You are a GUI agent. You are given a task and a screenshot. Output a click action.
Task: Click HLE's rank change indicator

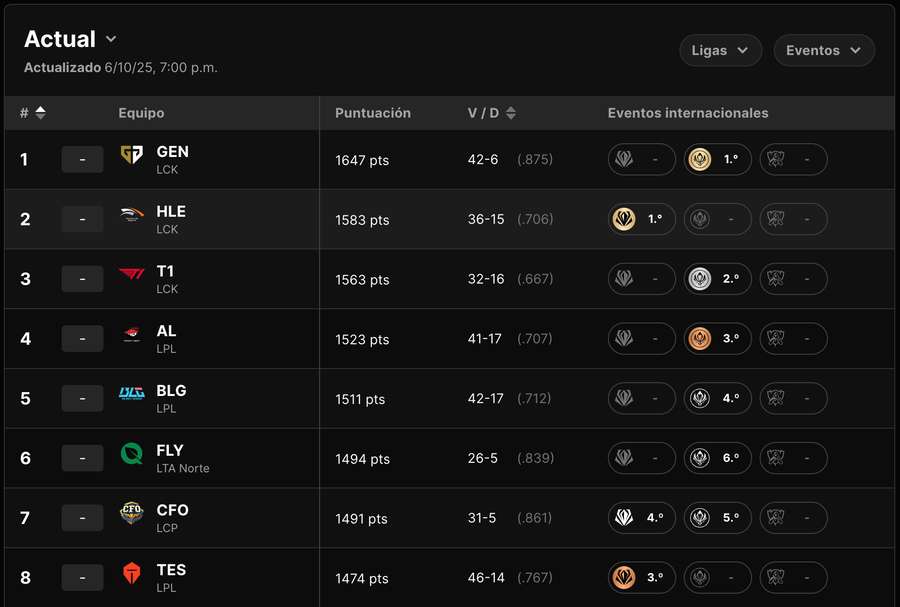[x=82, y=219]
